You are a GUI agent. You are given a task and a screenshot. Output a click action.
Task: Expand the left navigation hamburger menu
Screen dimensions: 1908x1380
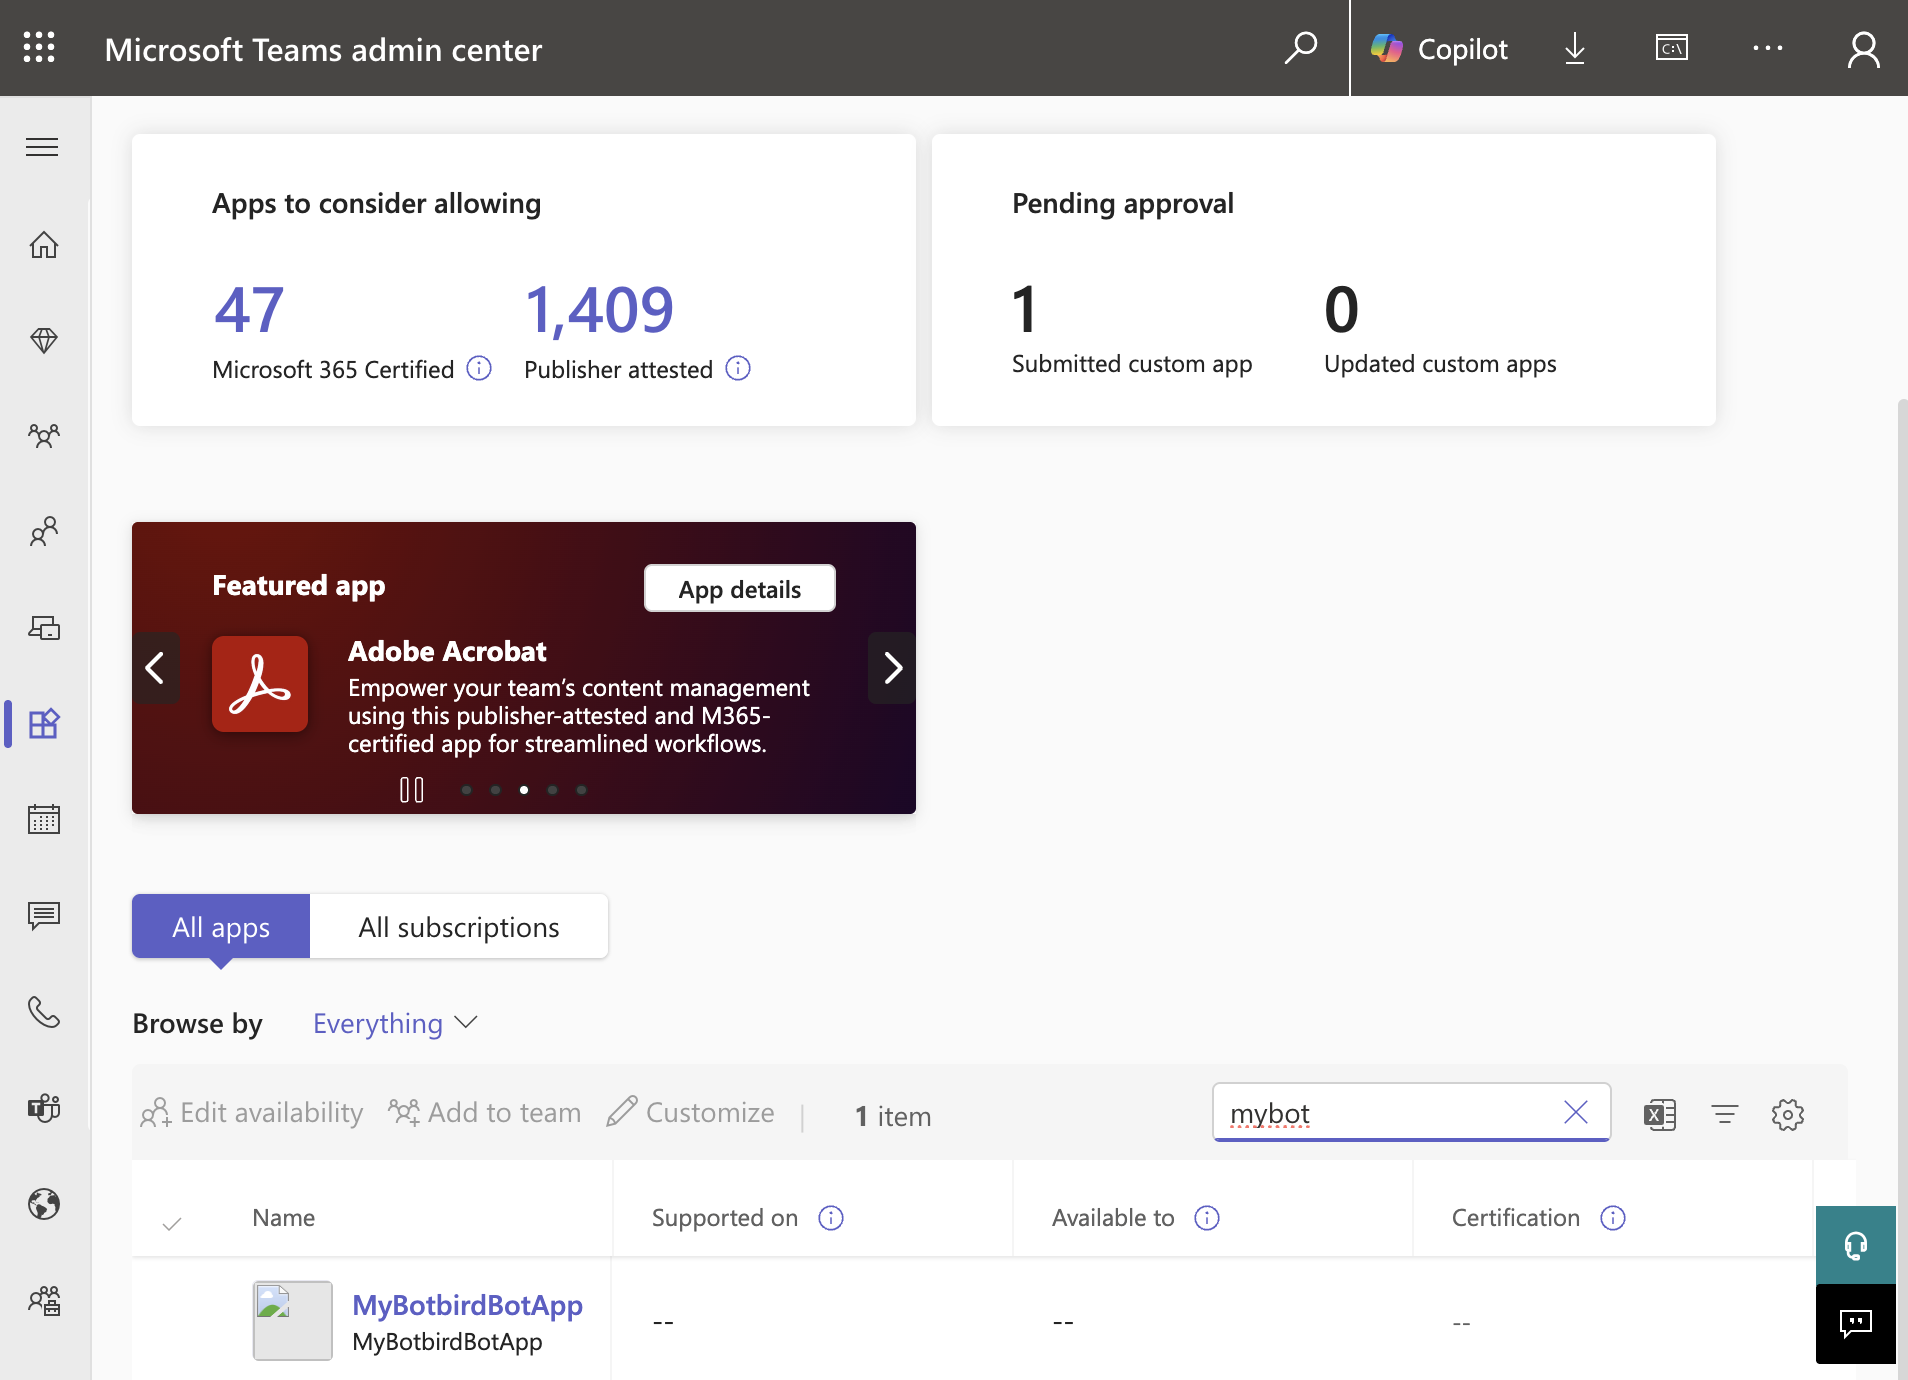tap(42, 148)
